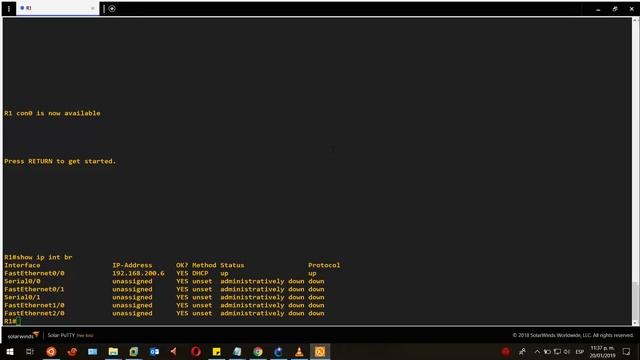Open the red swirl app on taskbar

point(72,351)
